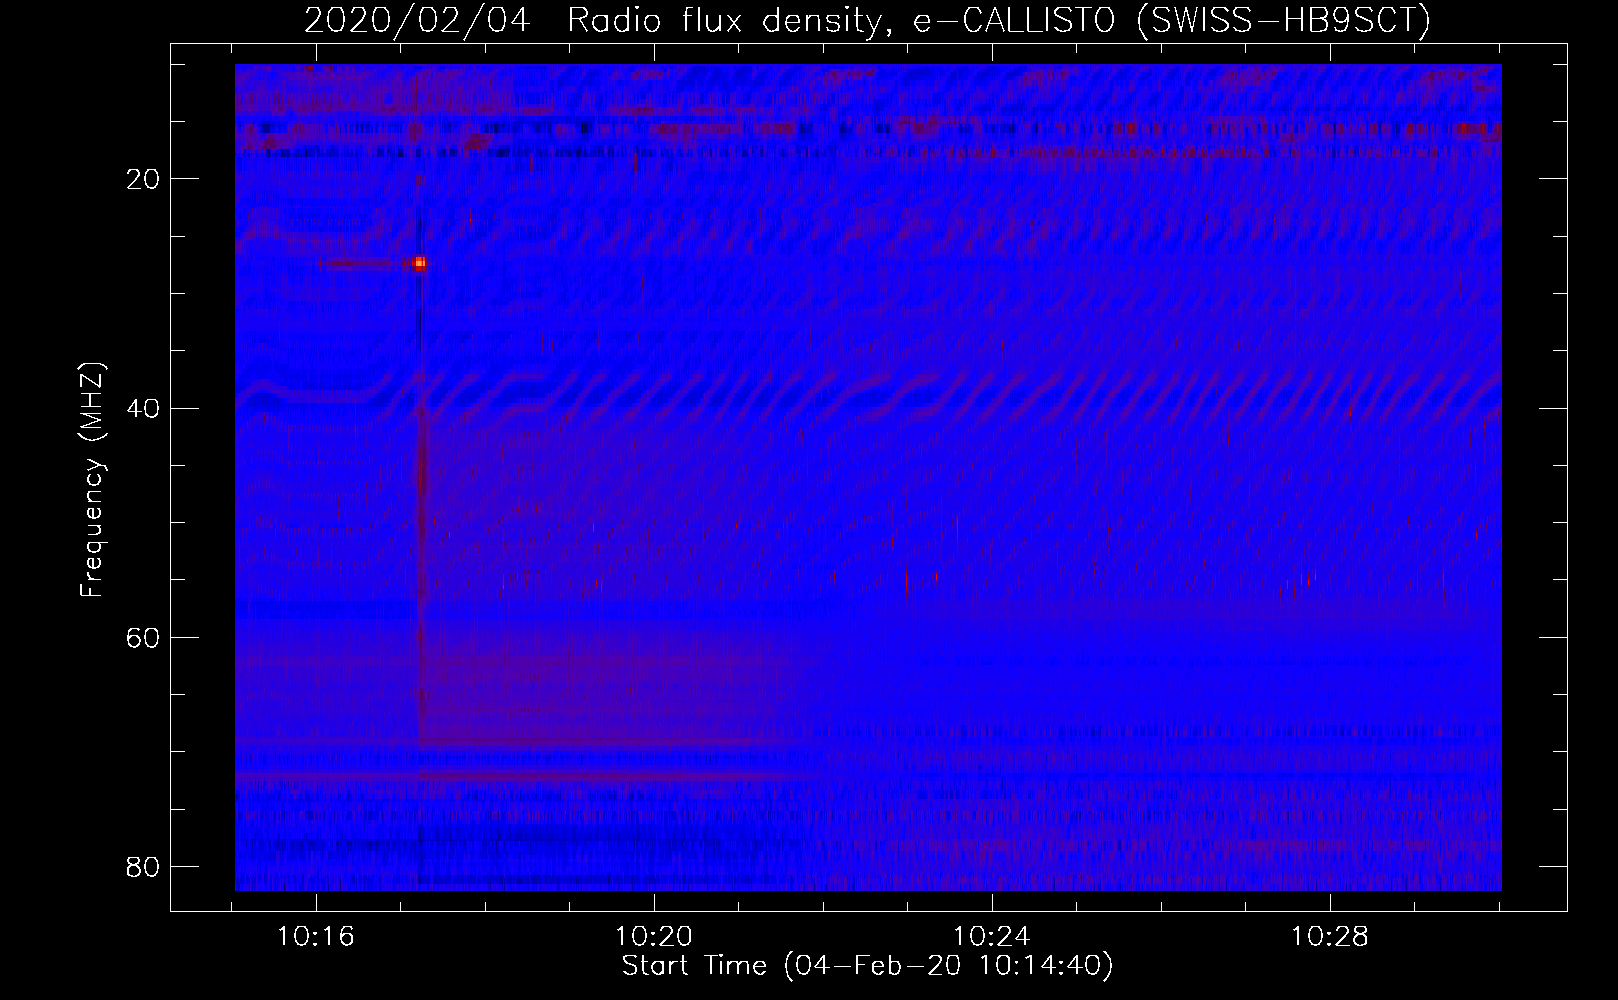The height and width of the screenshot is (1000, 1618).
Task: Click the bright red burst spot near 27 MHz
Action: tap(420, 263)
